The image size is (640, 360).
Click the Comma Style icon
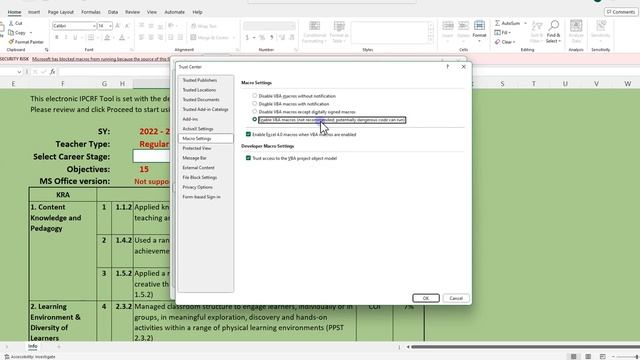271,38
